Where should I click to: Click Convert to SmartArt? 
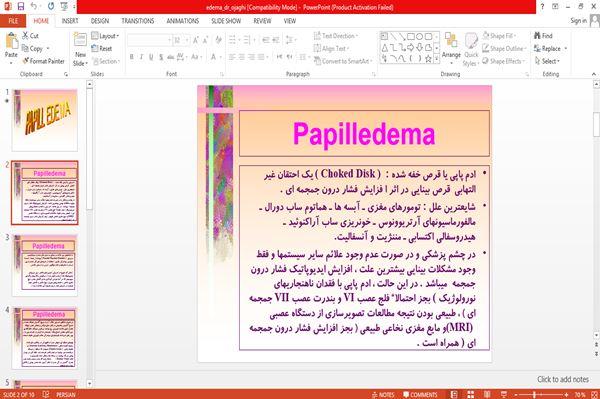click(342, 61)
